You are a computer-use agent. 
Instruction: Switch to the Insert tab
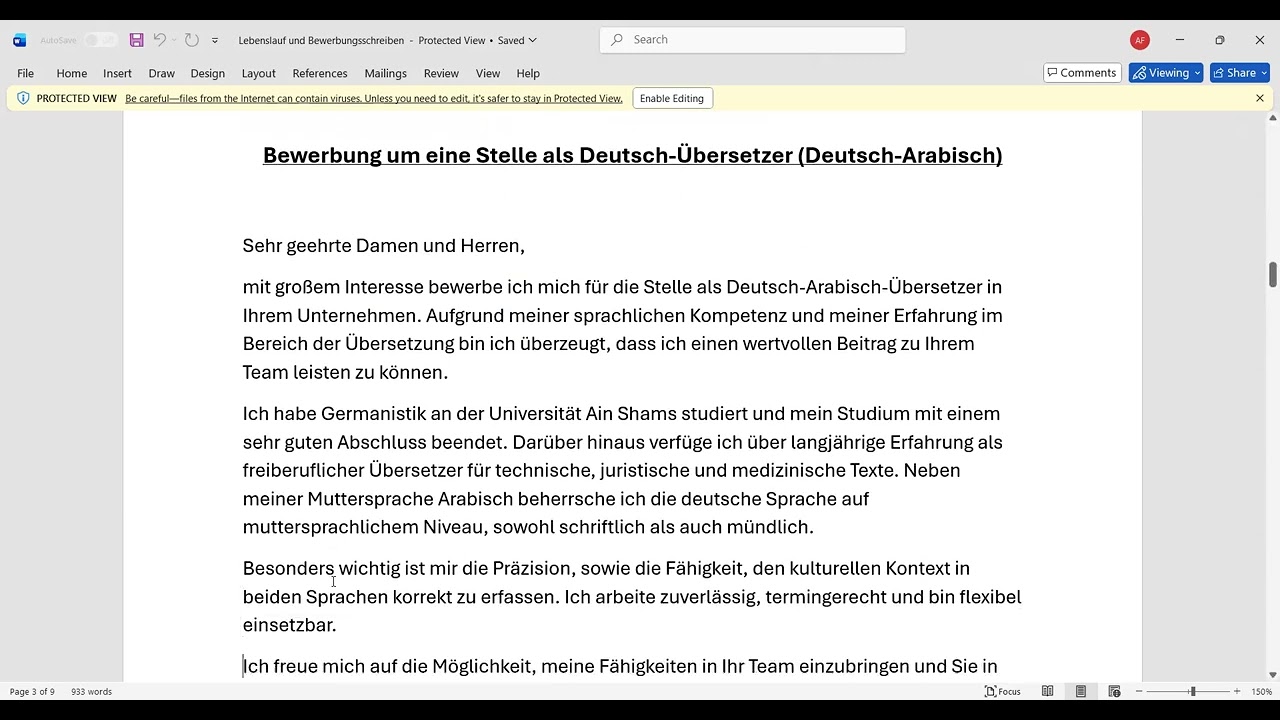click(x=117, y=73)
